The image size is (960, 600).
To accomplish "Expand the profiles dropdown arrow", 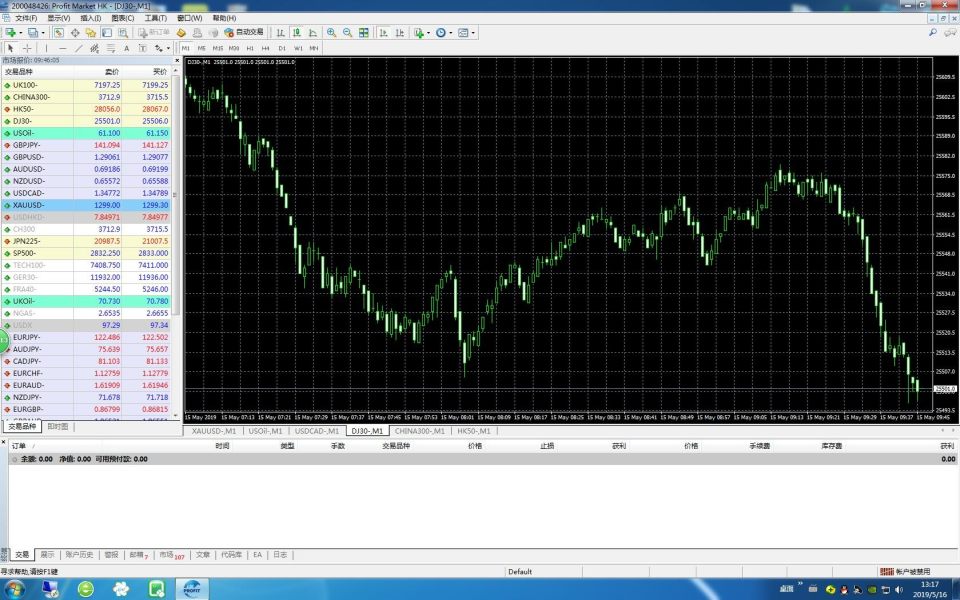I will tap(45, 32).
